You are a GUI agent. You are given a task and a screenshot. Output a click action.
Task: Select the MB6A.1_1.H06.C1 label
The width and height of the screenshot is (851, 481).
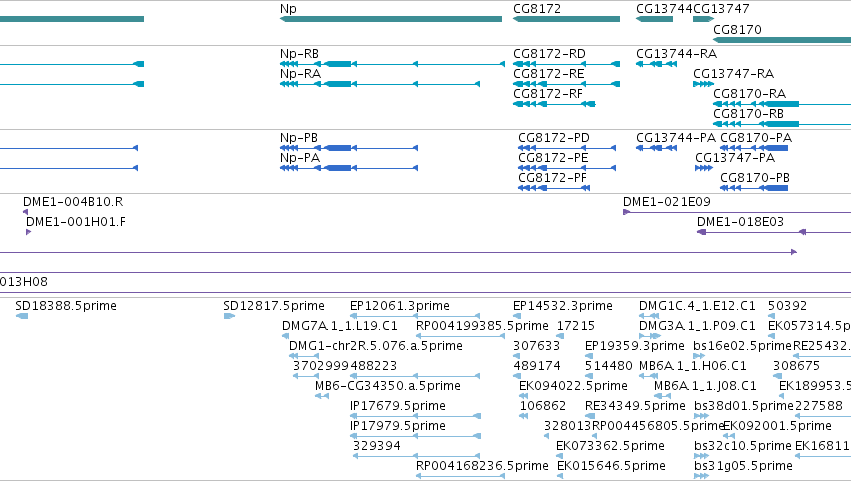click(693, 366)
